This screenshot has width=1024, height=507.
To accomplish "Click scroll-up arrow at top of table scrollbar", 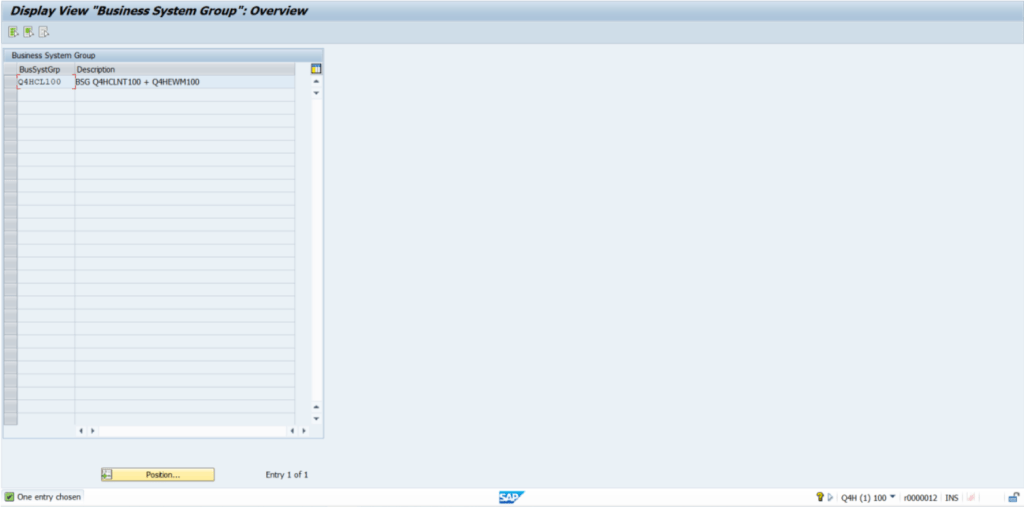I will (x=316, y=81).
